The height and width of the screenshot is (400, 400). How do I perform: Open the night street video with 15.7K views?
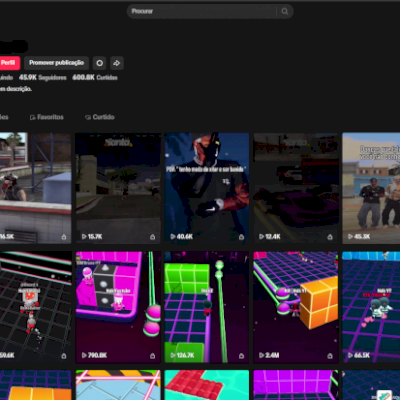point(118,188)
